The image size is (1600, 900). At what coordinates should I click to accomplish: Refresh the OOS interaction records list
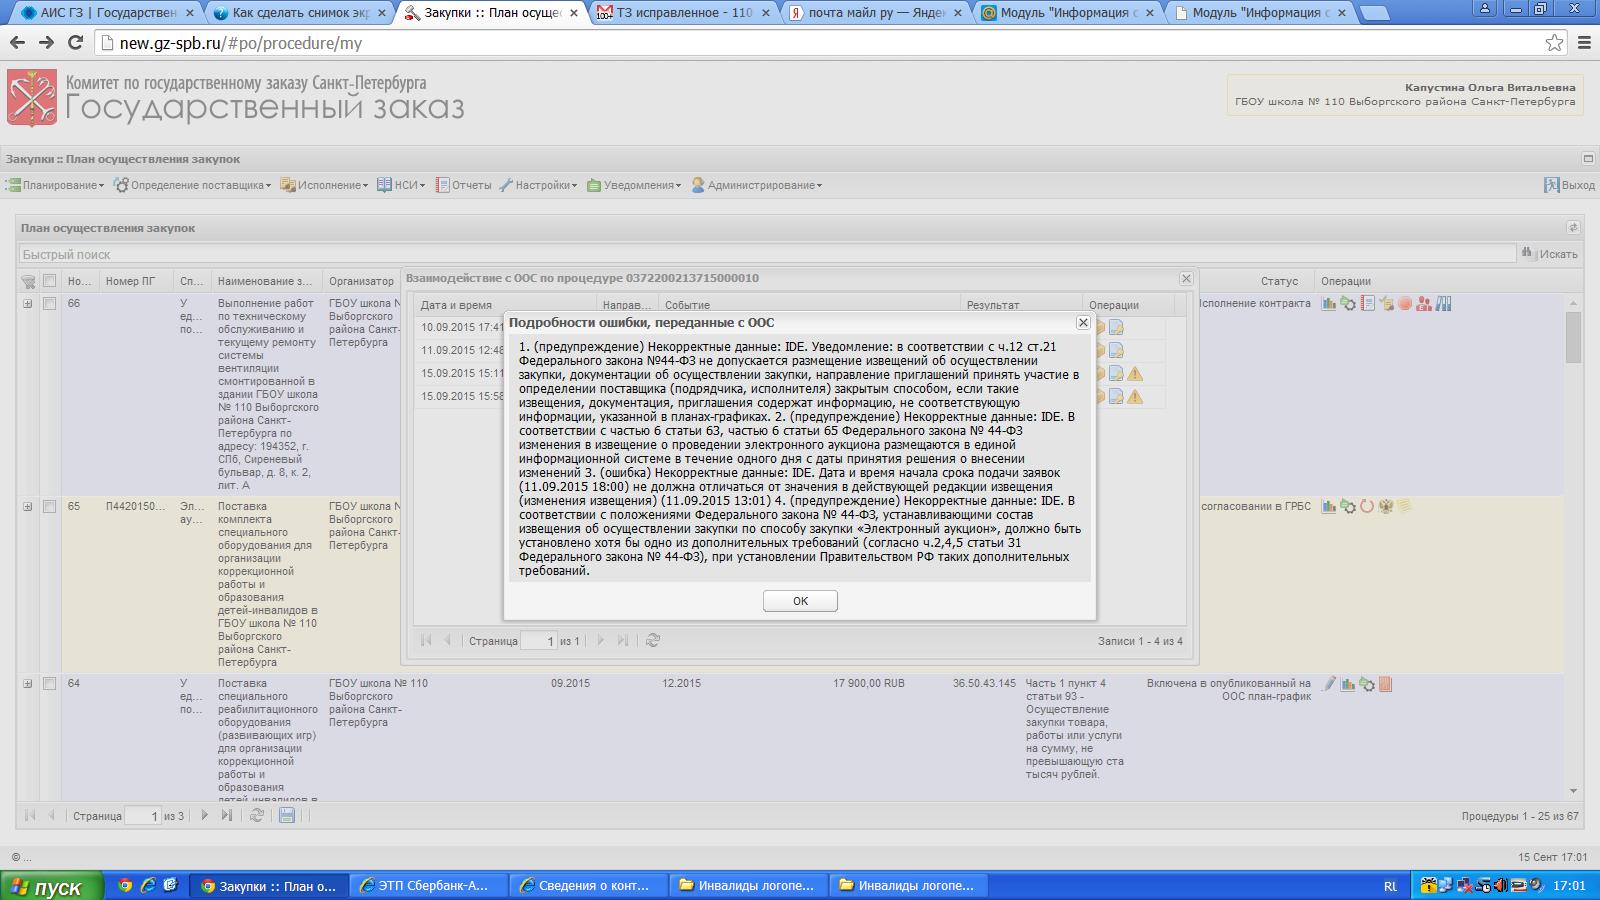click(653, 640)
